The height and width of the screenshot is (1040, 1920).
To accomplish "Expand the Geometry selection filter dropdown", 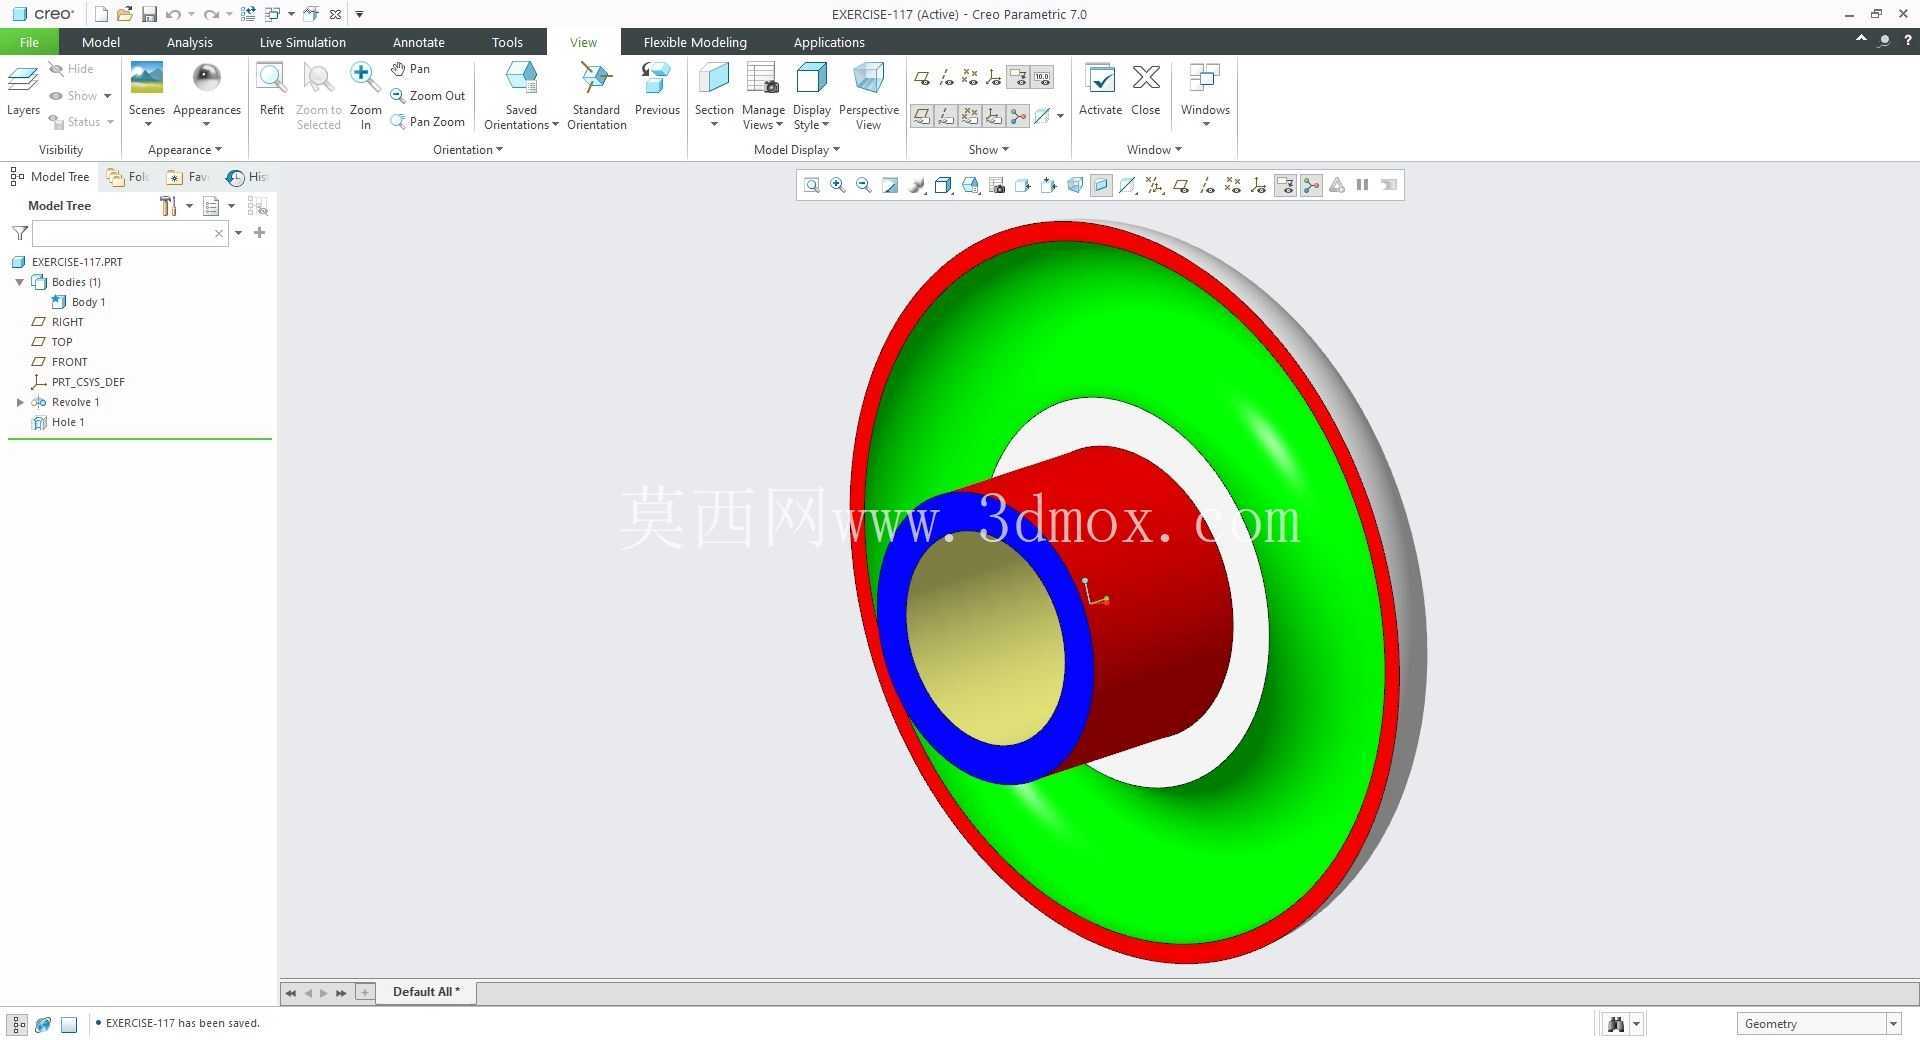I will click(1892, 1024).
